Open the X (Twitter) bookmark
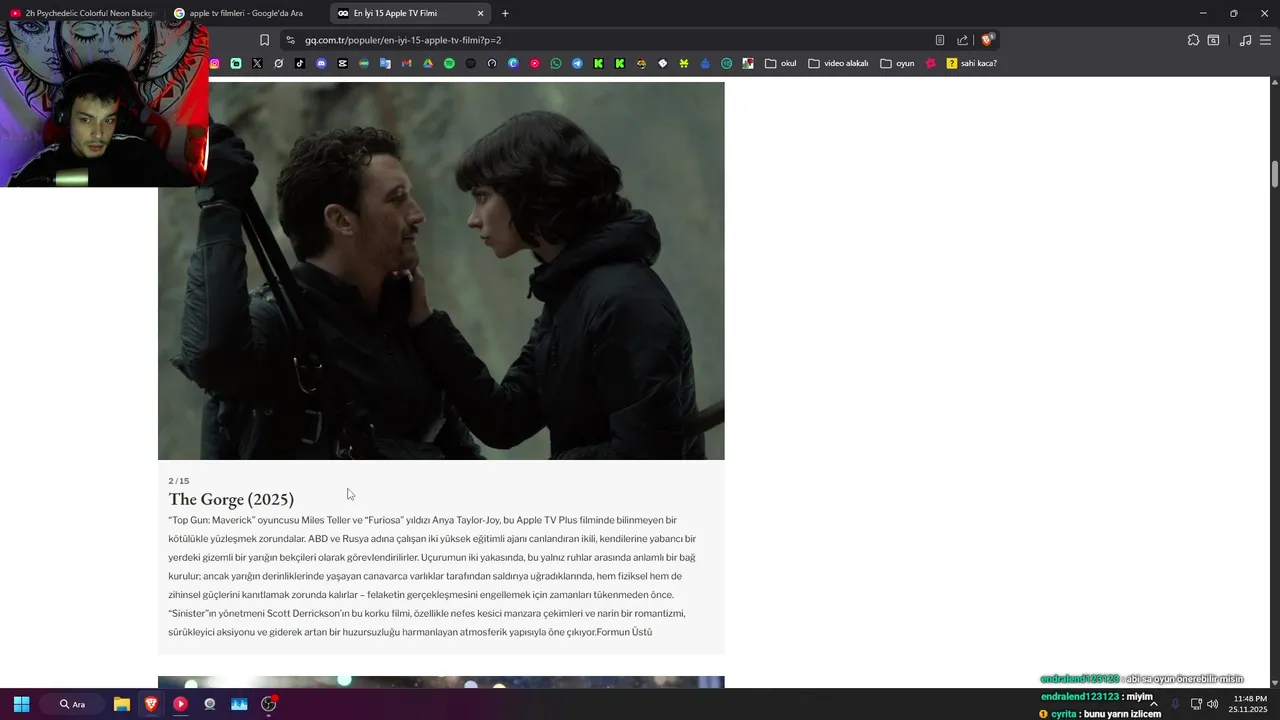The width and height of the screenshot is (1280, 720). pyautogui.click(x=257, y=63)
